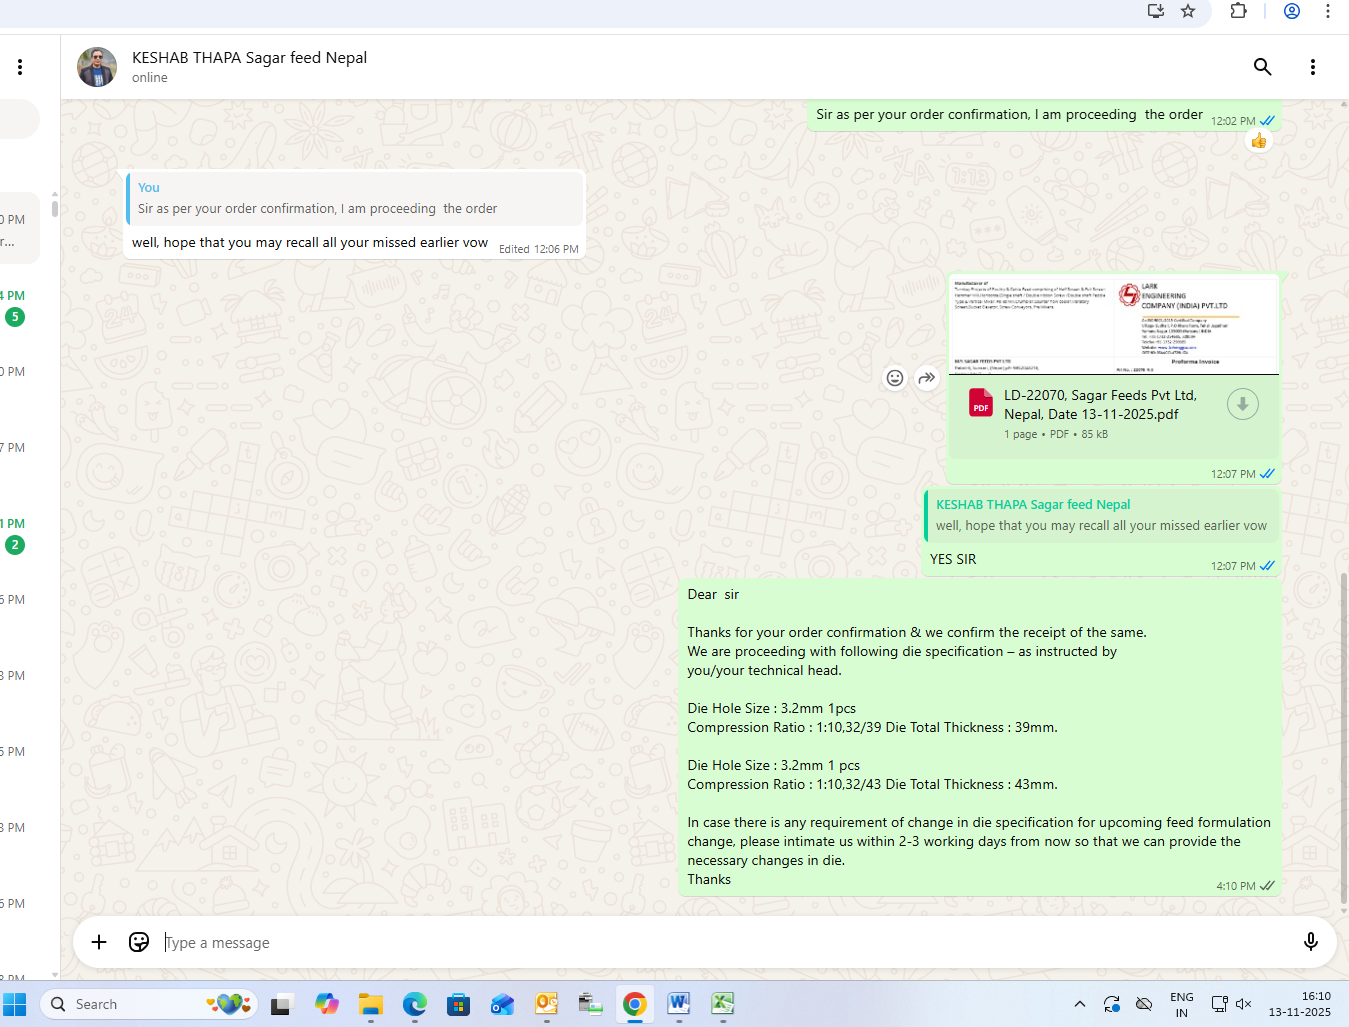
Task: Open chat options three-dot menu
Action: [1312, 67]
